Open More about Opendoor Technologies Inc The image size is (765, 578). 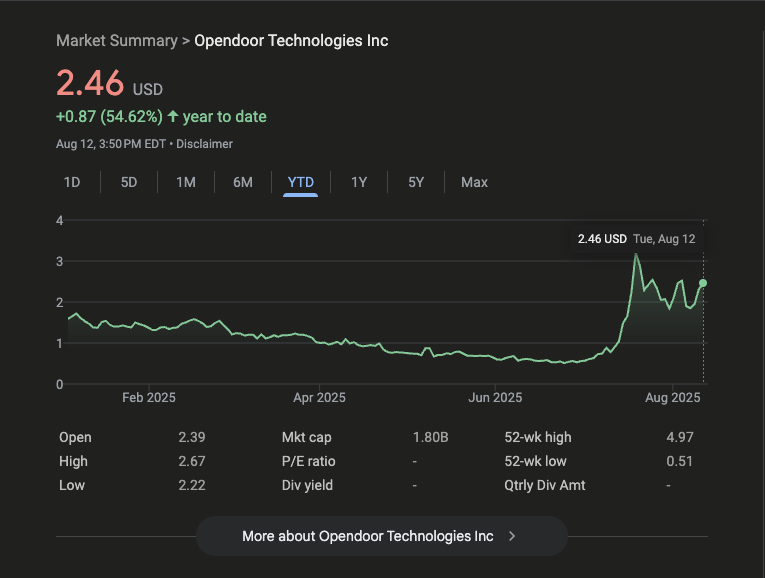click(x=381, y=536)
